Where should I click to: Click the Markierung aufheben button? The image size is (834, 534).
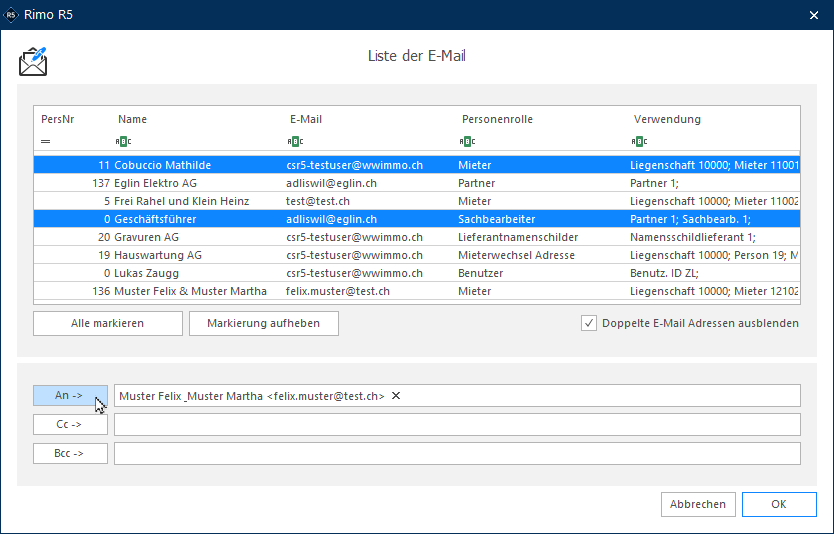pos(264,323)
